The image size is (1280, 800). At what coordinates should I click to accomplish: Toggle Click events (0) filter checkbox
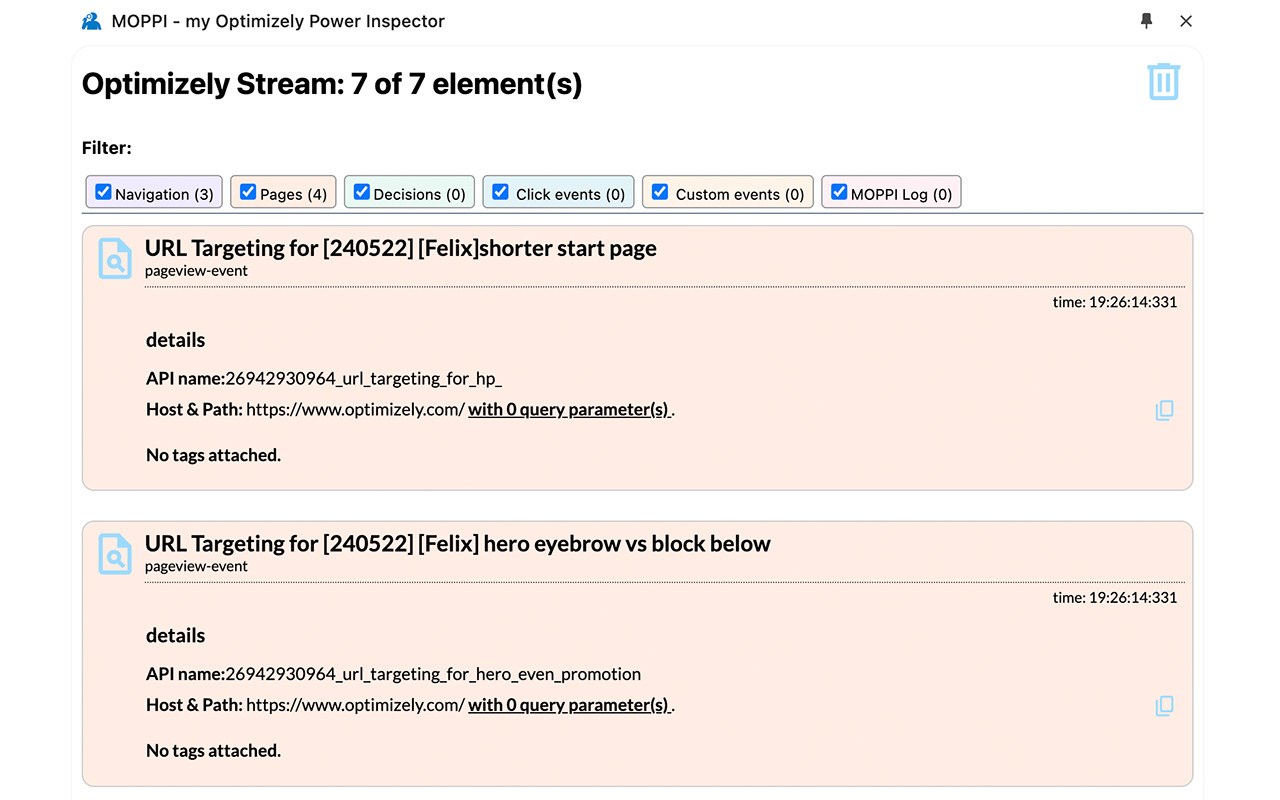click(x=500, y=192)
